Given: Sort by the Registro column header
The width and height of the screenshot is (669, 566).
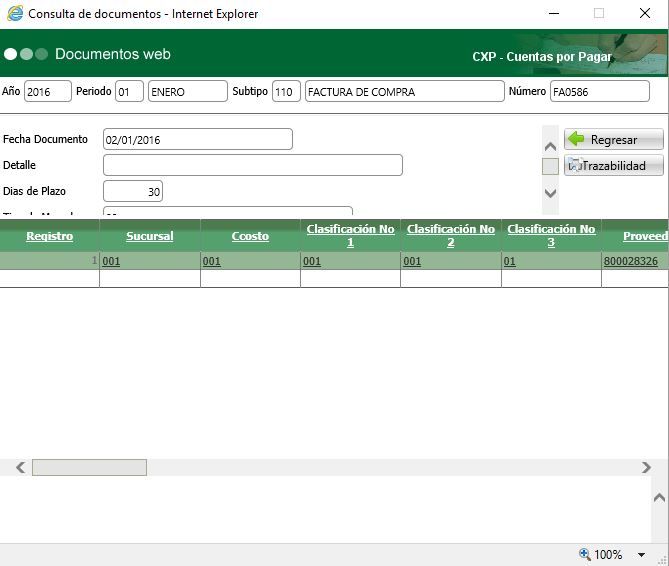Looking at the screenshot, I should (x=49, y=236).
